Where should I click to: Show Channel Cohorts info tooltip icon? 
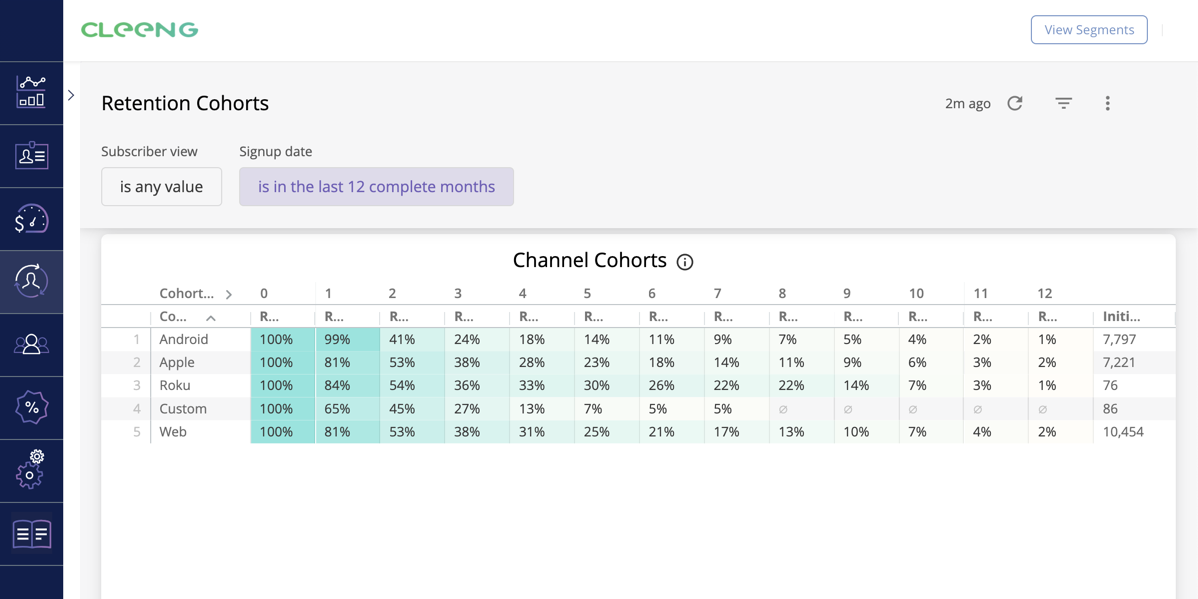coord(685,262)
